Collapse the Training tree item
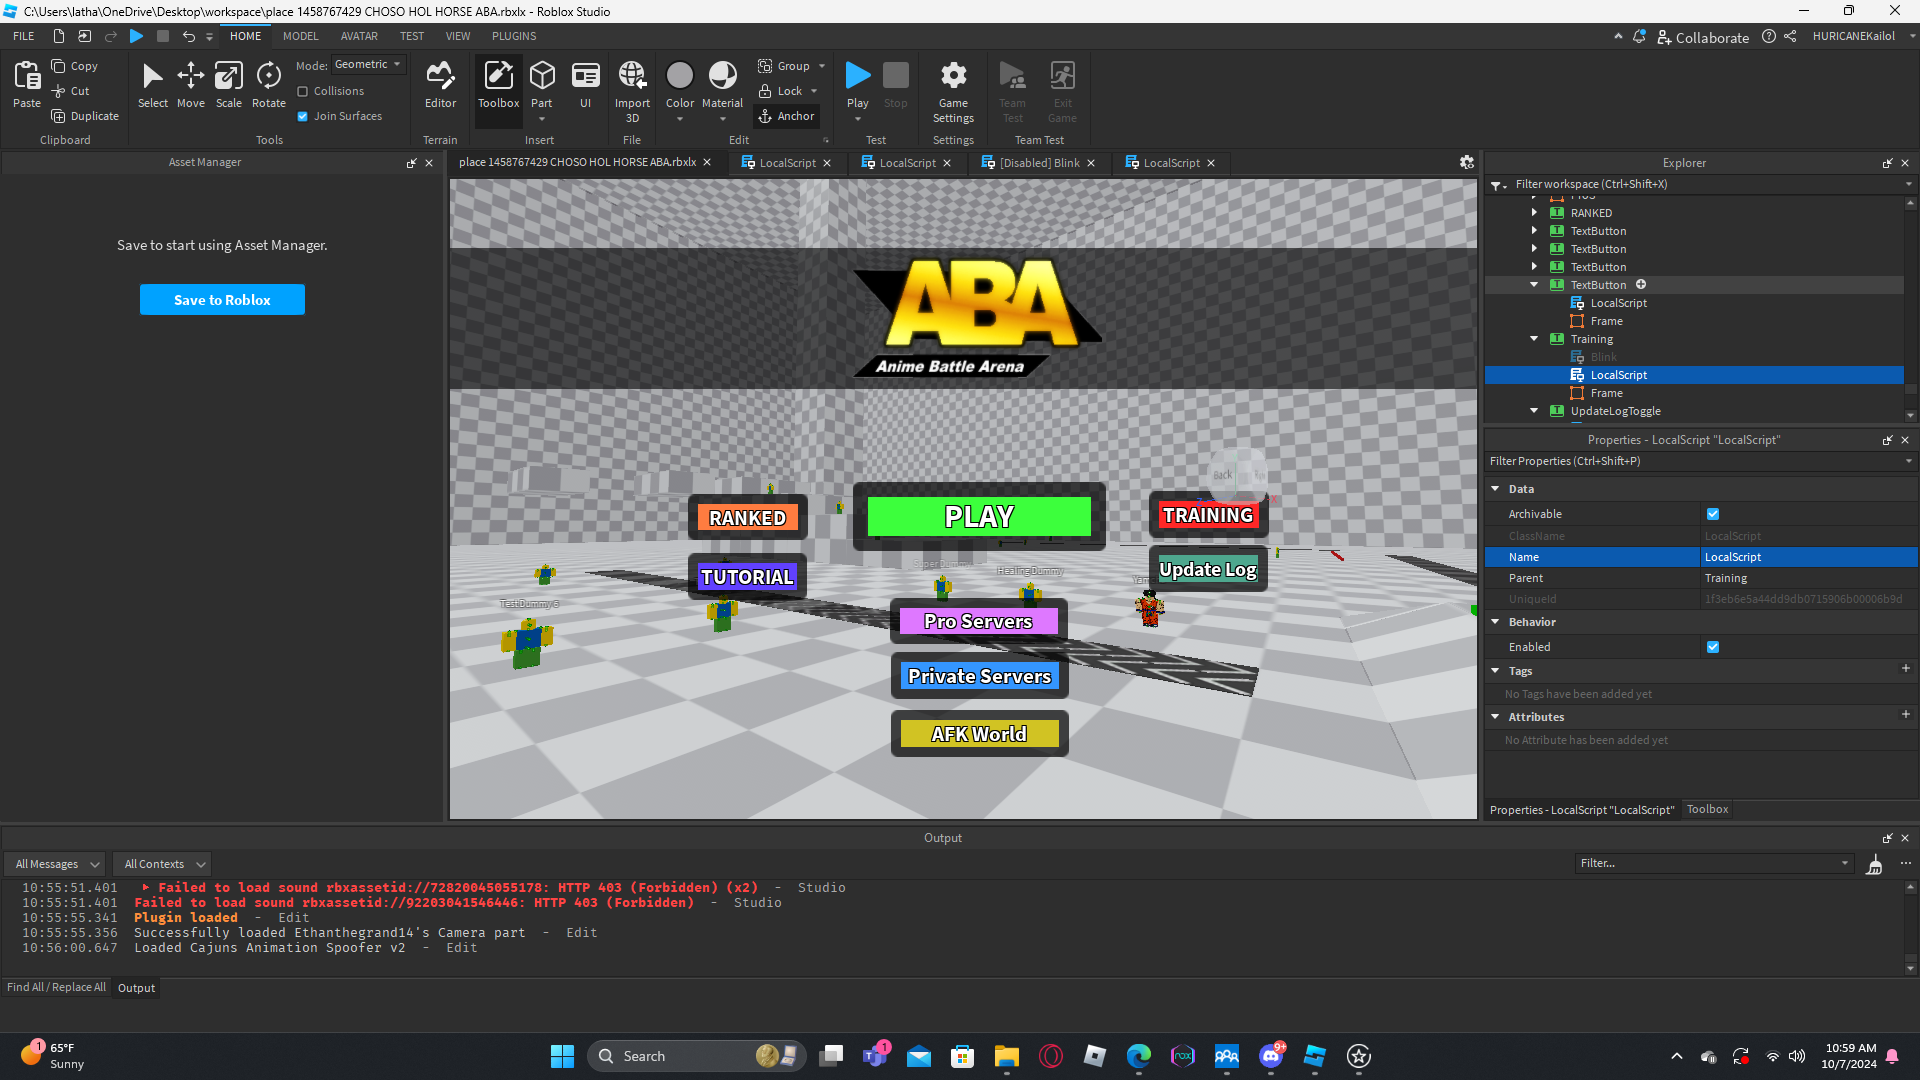Viewport: 1920px width, 1080px height. pos(1534,339)
